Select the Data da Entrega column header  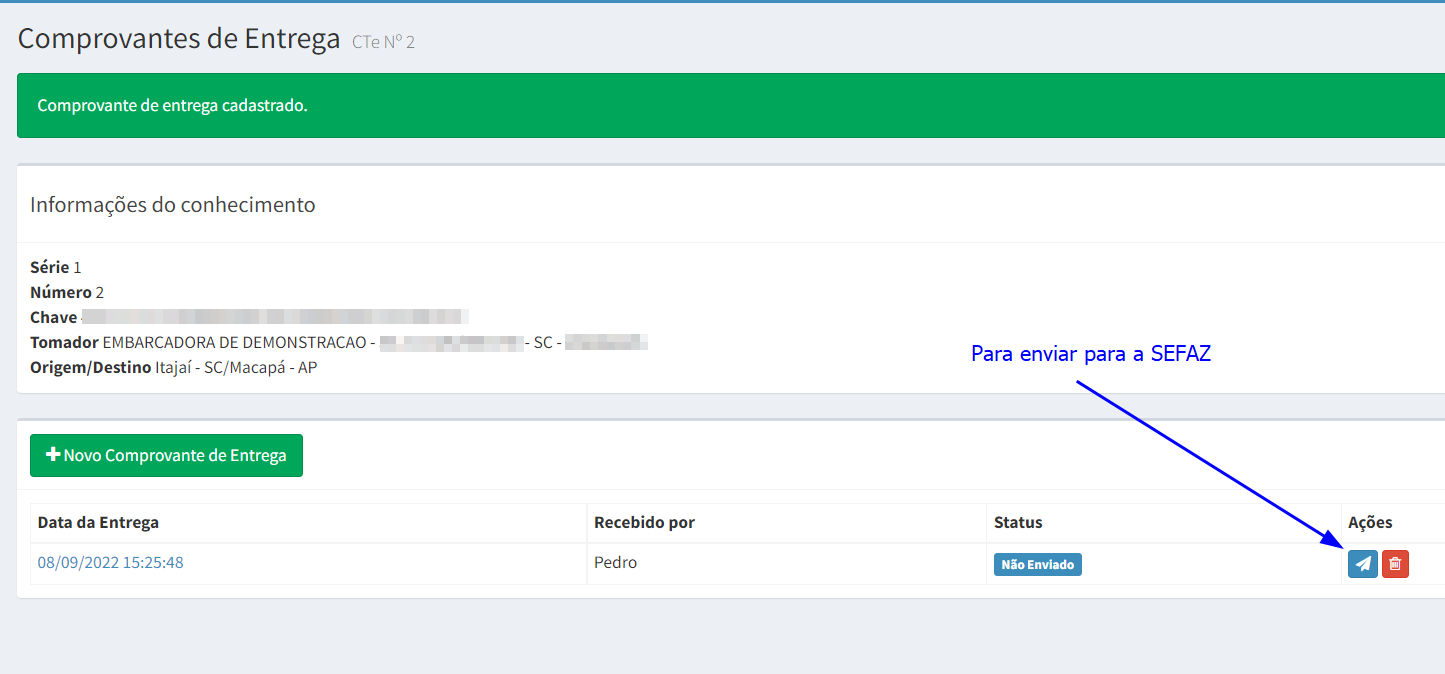(x=98, y=522)
